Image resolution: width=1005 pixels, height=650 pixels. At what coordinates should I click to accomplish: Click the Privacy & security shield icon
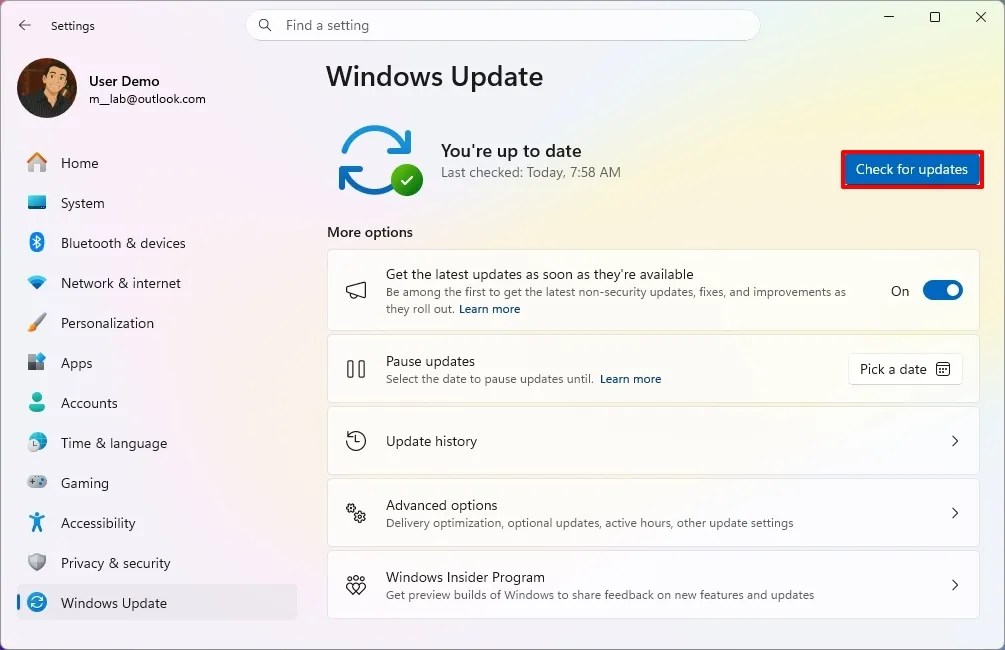37,562
